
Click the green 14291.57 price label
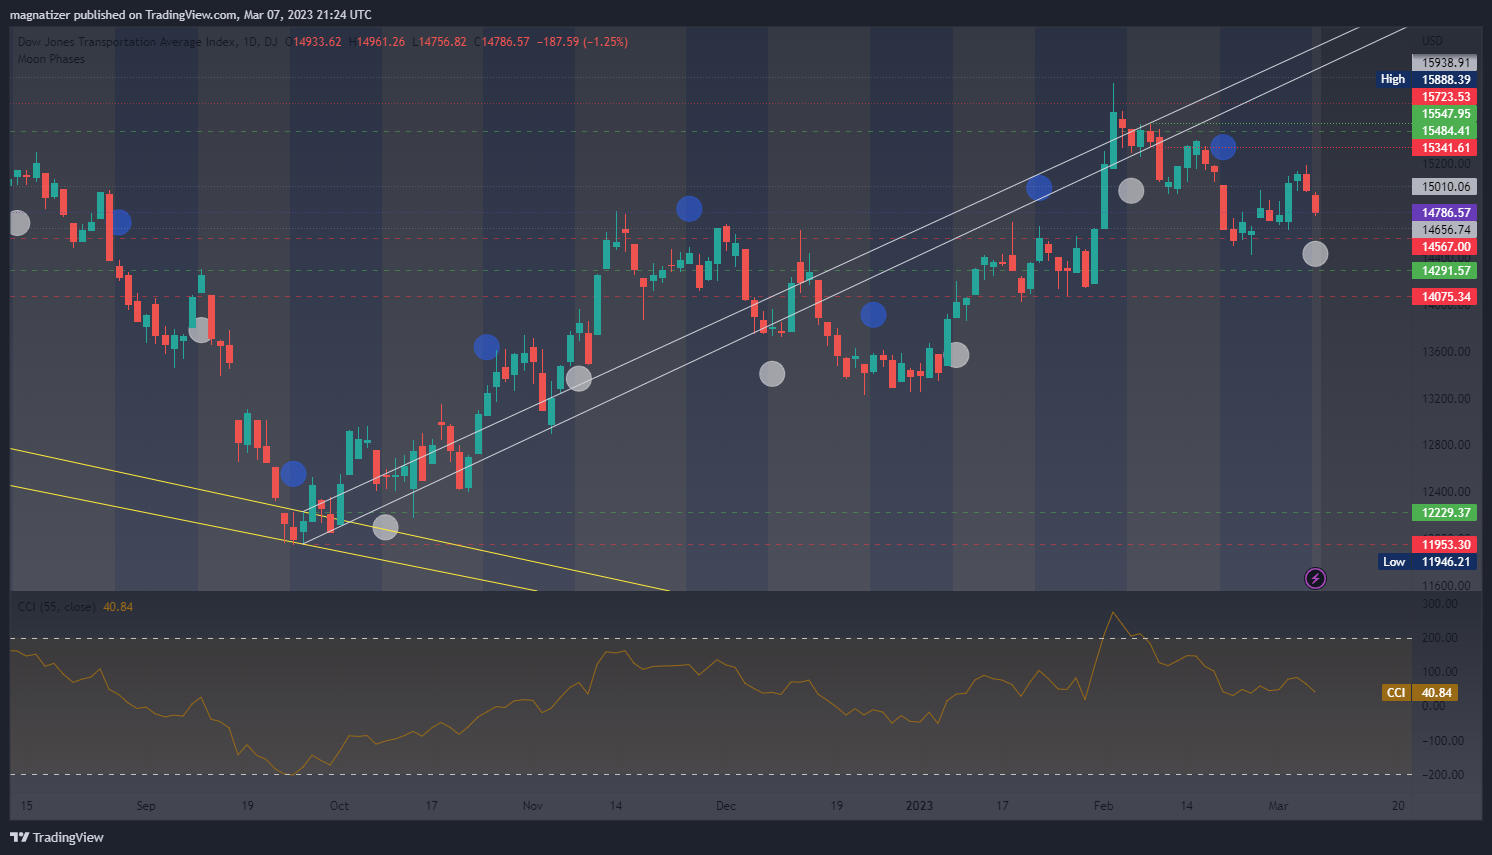[x=1444, y=271]
